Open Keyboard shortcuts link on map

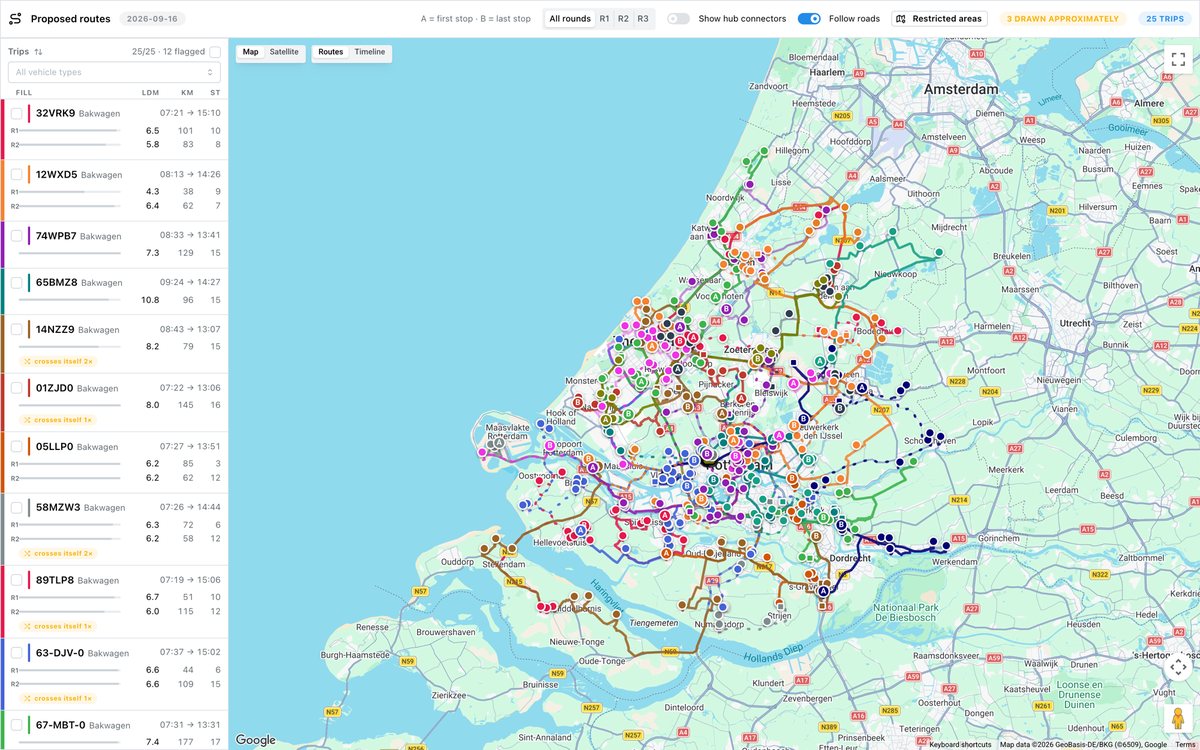(960, 744)
